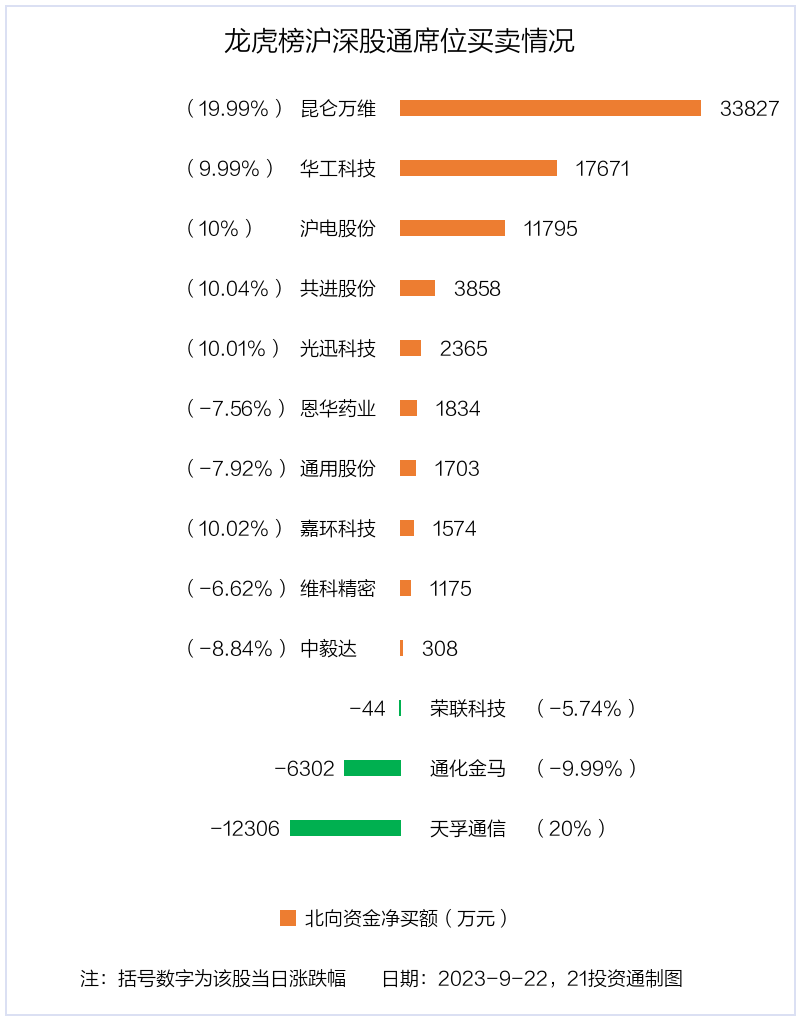Click the 天孚通信 stock name label

(468, 829)
